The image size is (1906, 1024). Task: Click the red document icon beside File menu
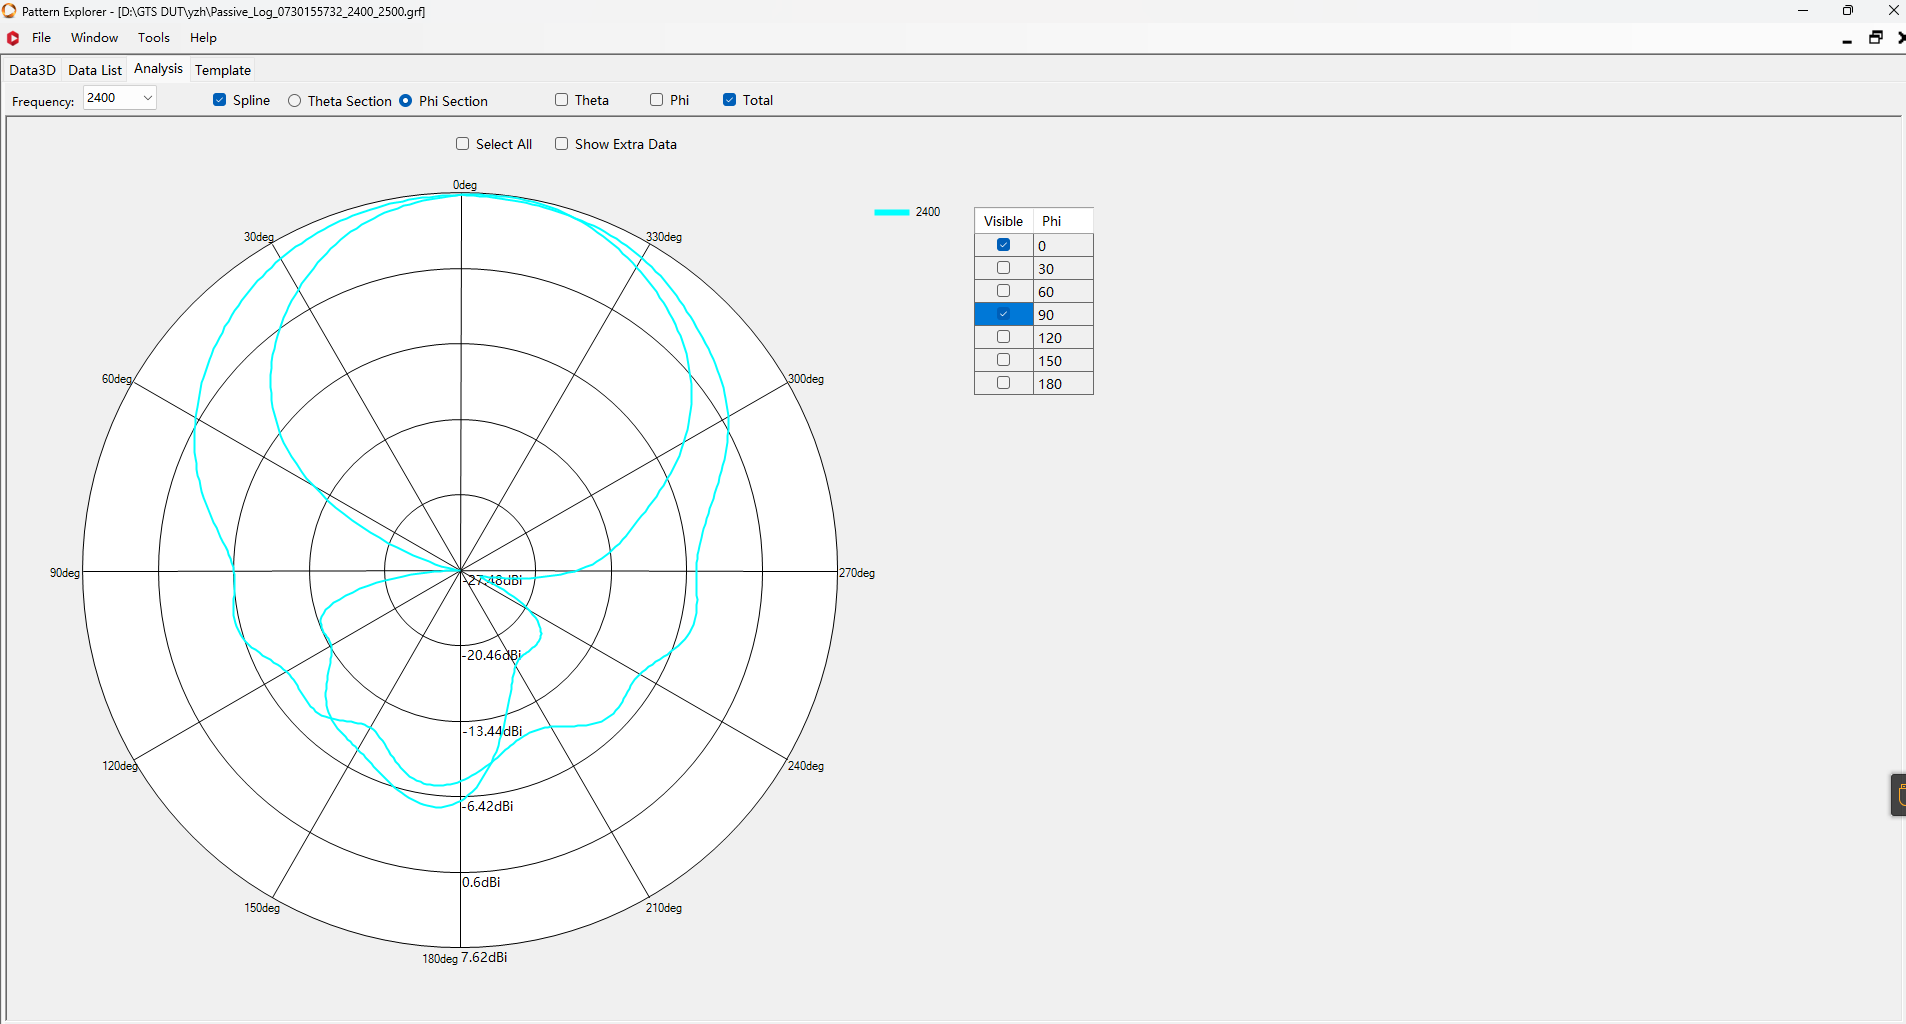click(13, 38)
